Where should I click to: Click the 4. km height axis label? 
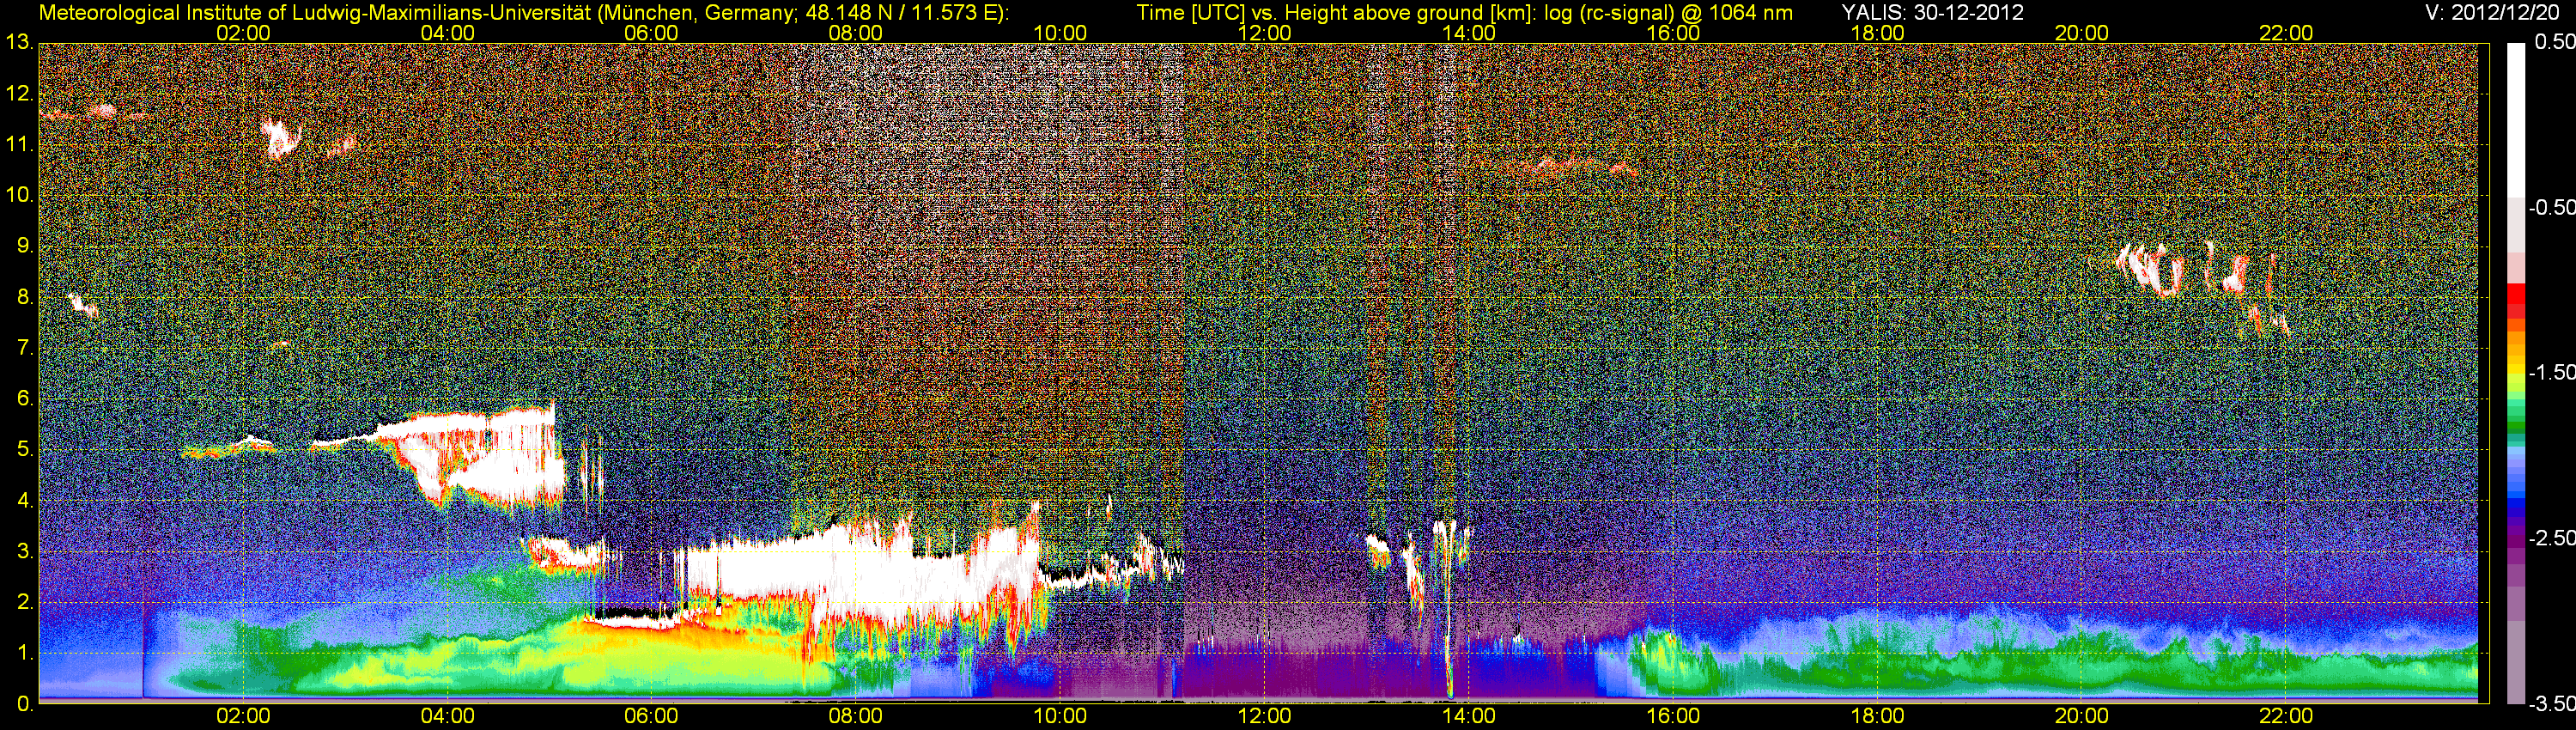[25, 501]
